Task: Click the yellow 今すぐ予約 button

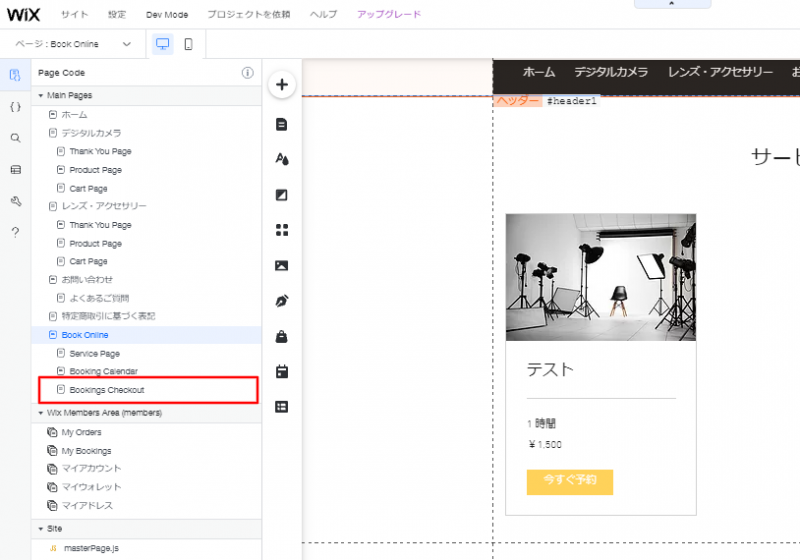Action: [569, 481]
